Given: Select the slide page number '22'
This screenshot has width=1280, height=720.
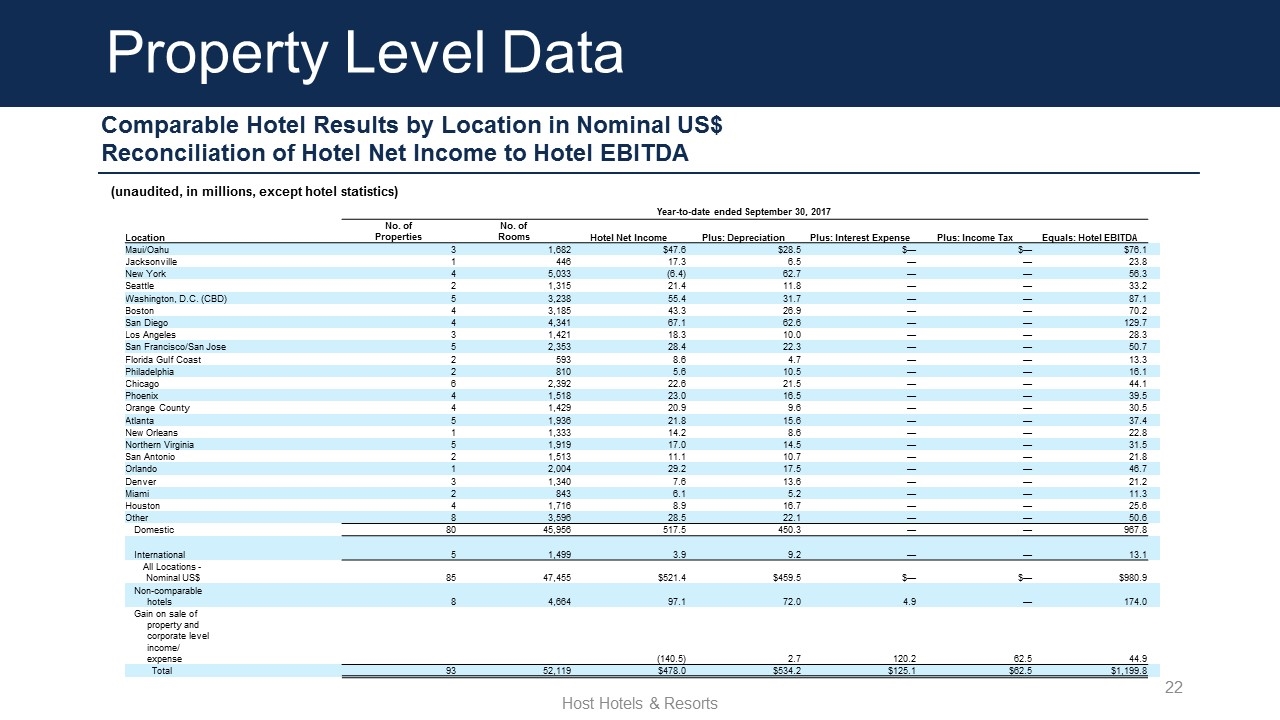Looking at the screenshot, I should pos(1175,688).
